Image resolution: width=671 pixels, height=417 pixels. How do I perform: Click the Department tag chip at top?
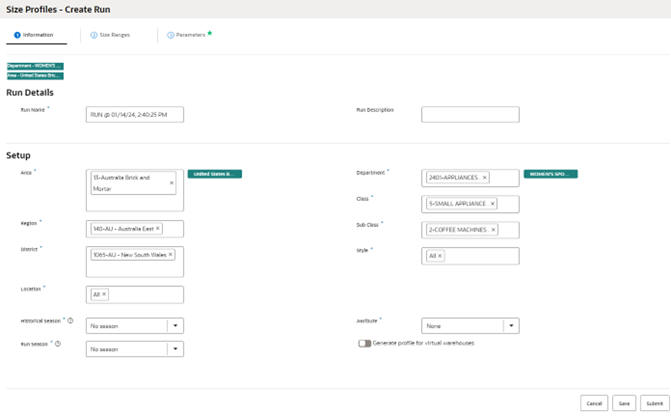pos(35,66)
